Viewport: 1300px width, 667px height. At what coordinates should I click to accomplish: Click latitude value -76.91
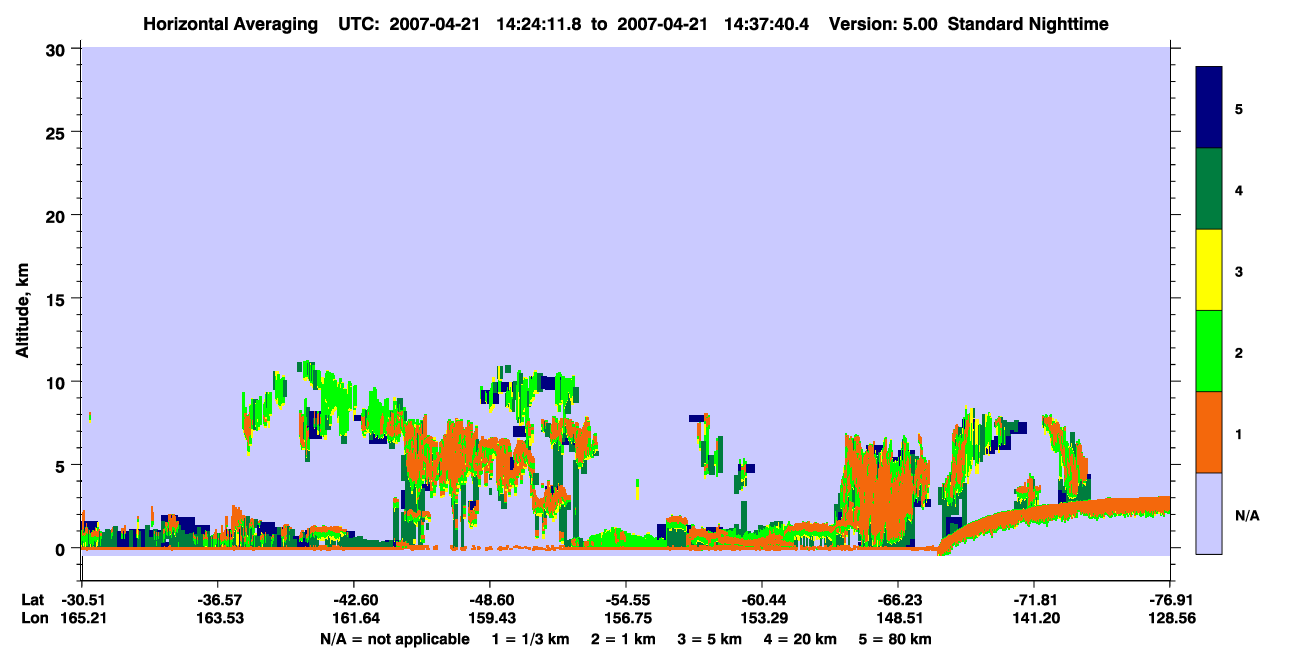point(1170,600)
